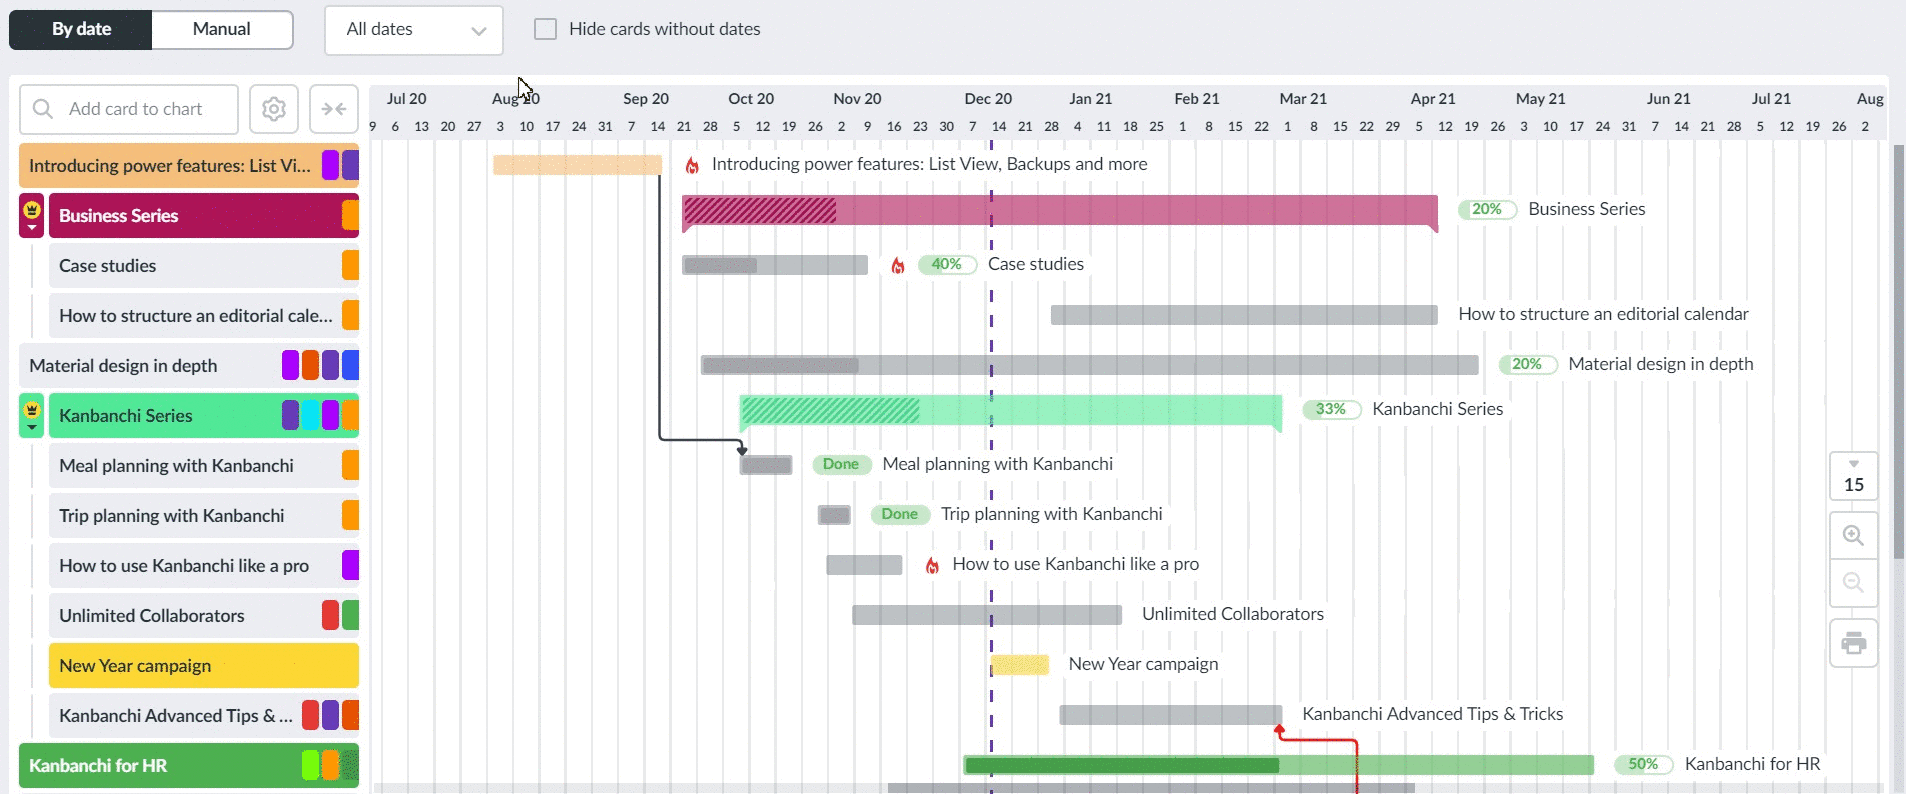Screen dimensions: 1906x794
Task: Select Unlimited Collaborators card row
Action: [x=204, y=616]
